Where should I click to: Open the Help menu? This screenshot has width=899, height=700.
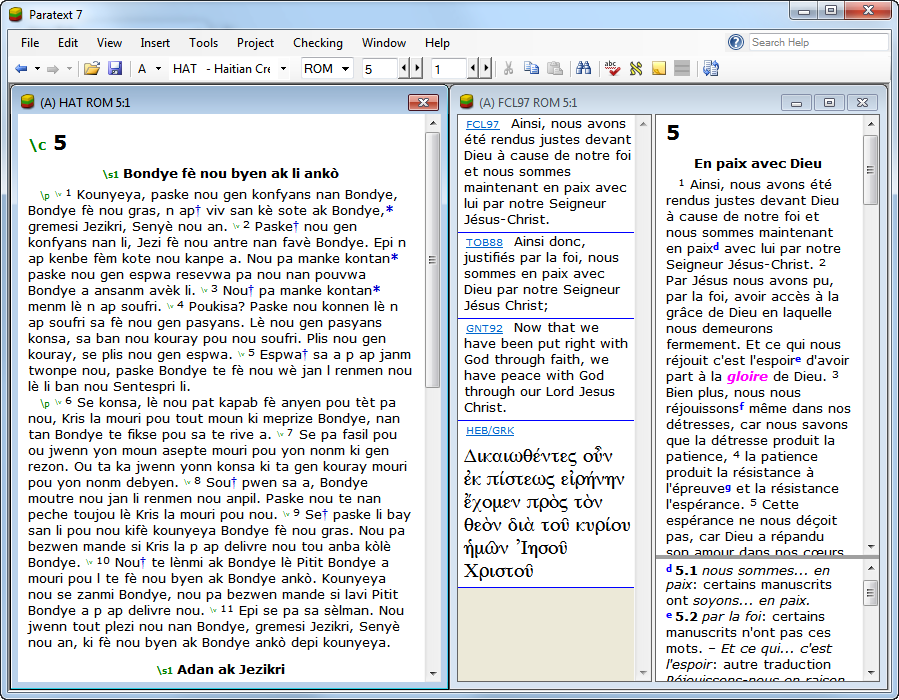click(437, 43)
